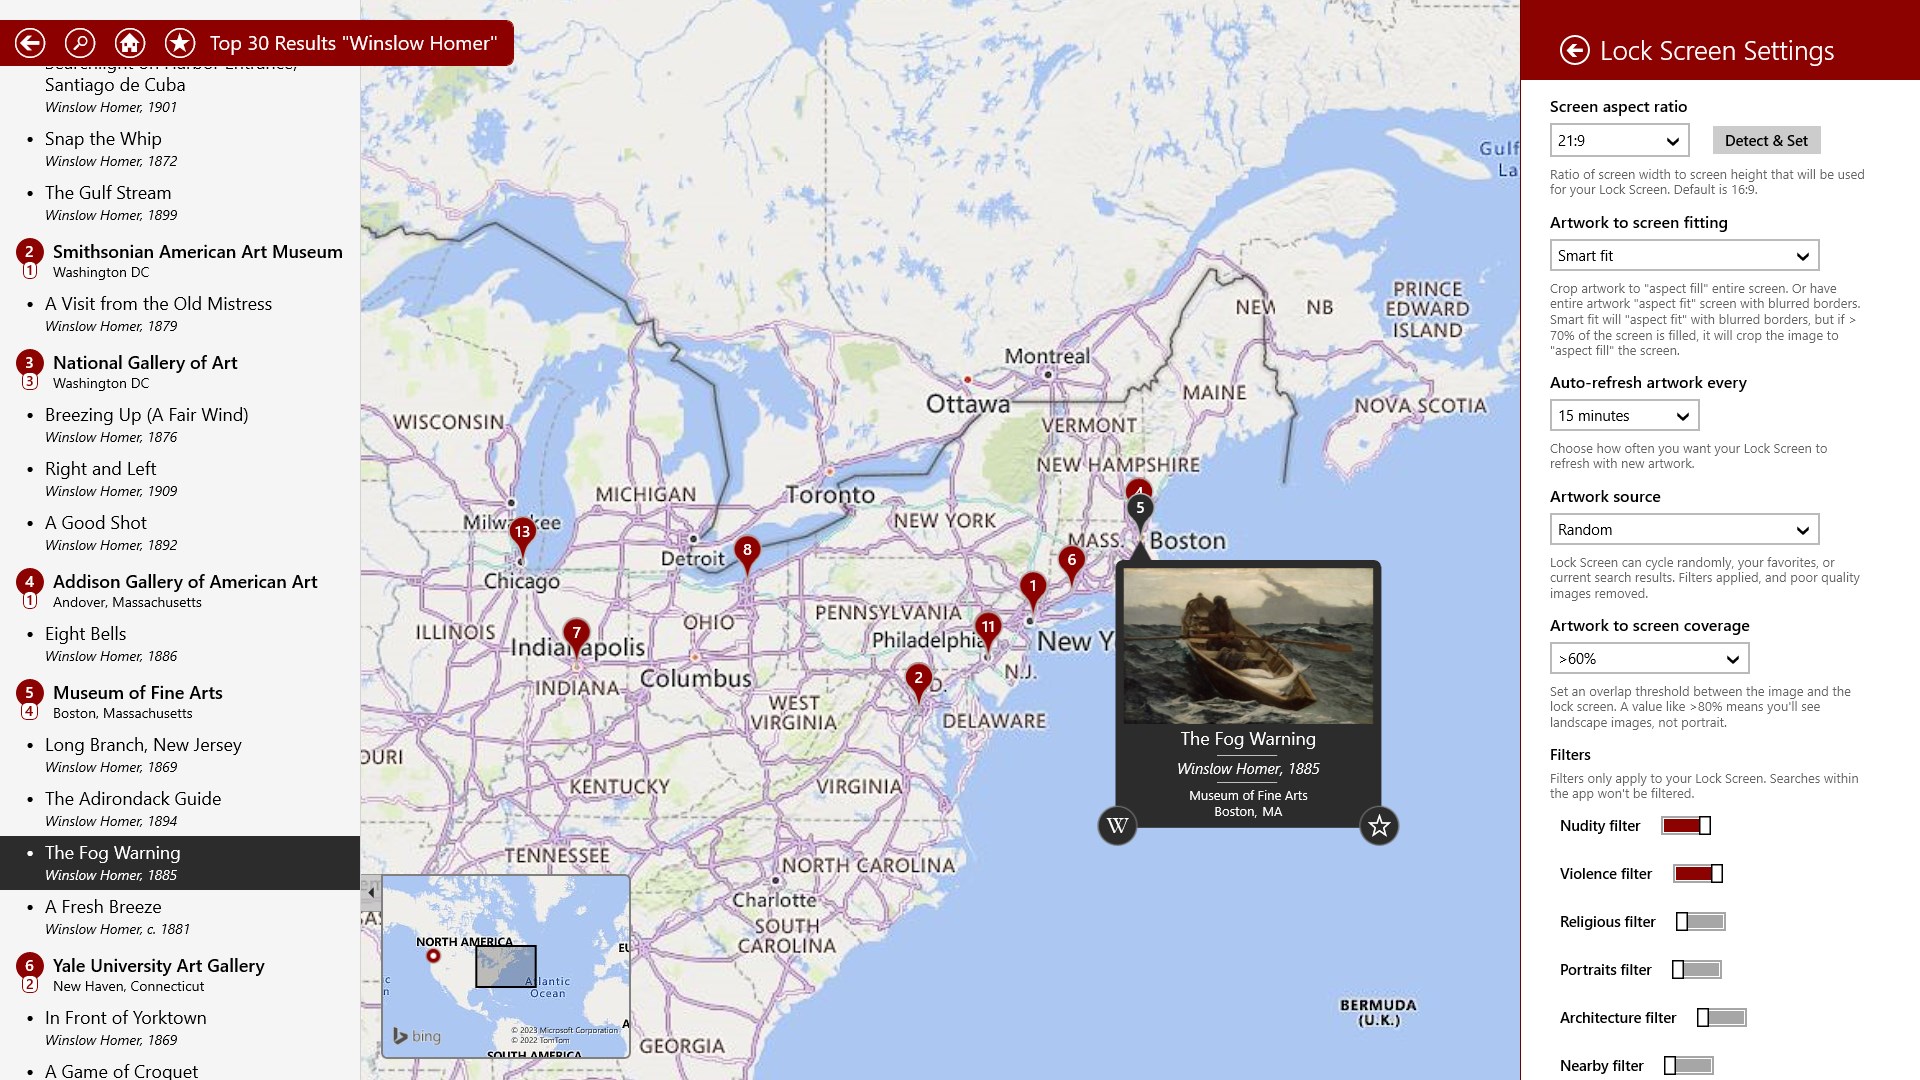Collapse the minimap with arrow button

coord(371,892)
